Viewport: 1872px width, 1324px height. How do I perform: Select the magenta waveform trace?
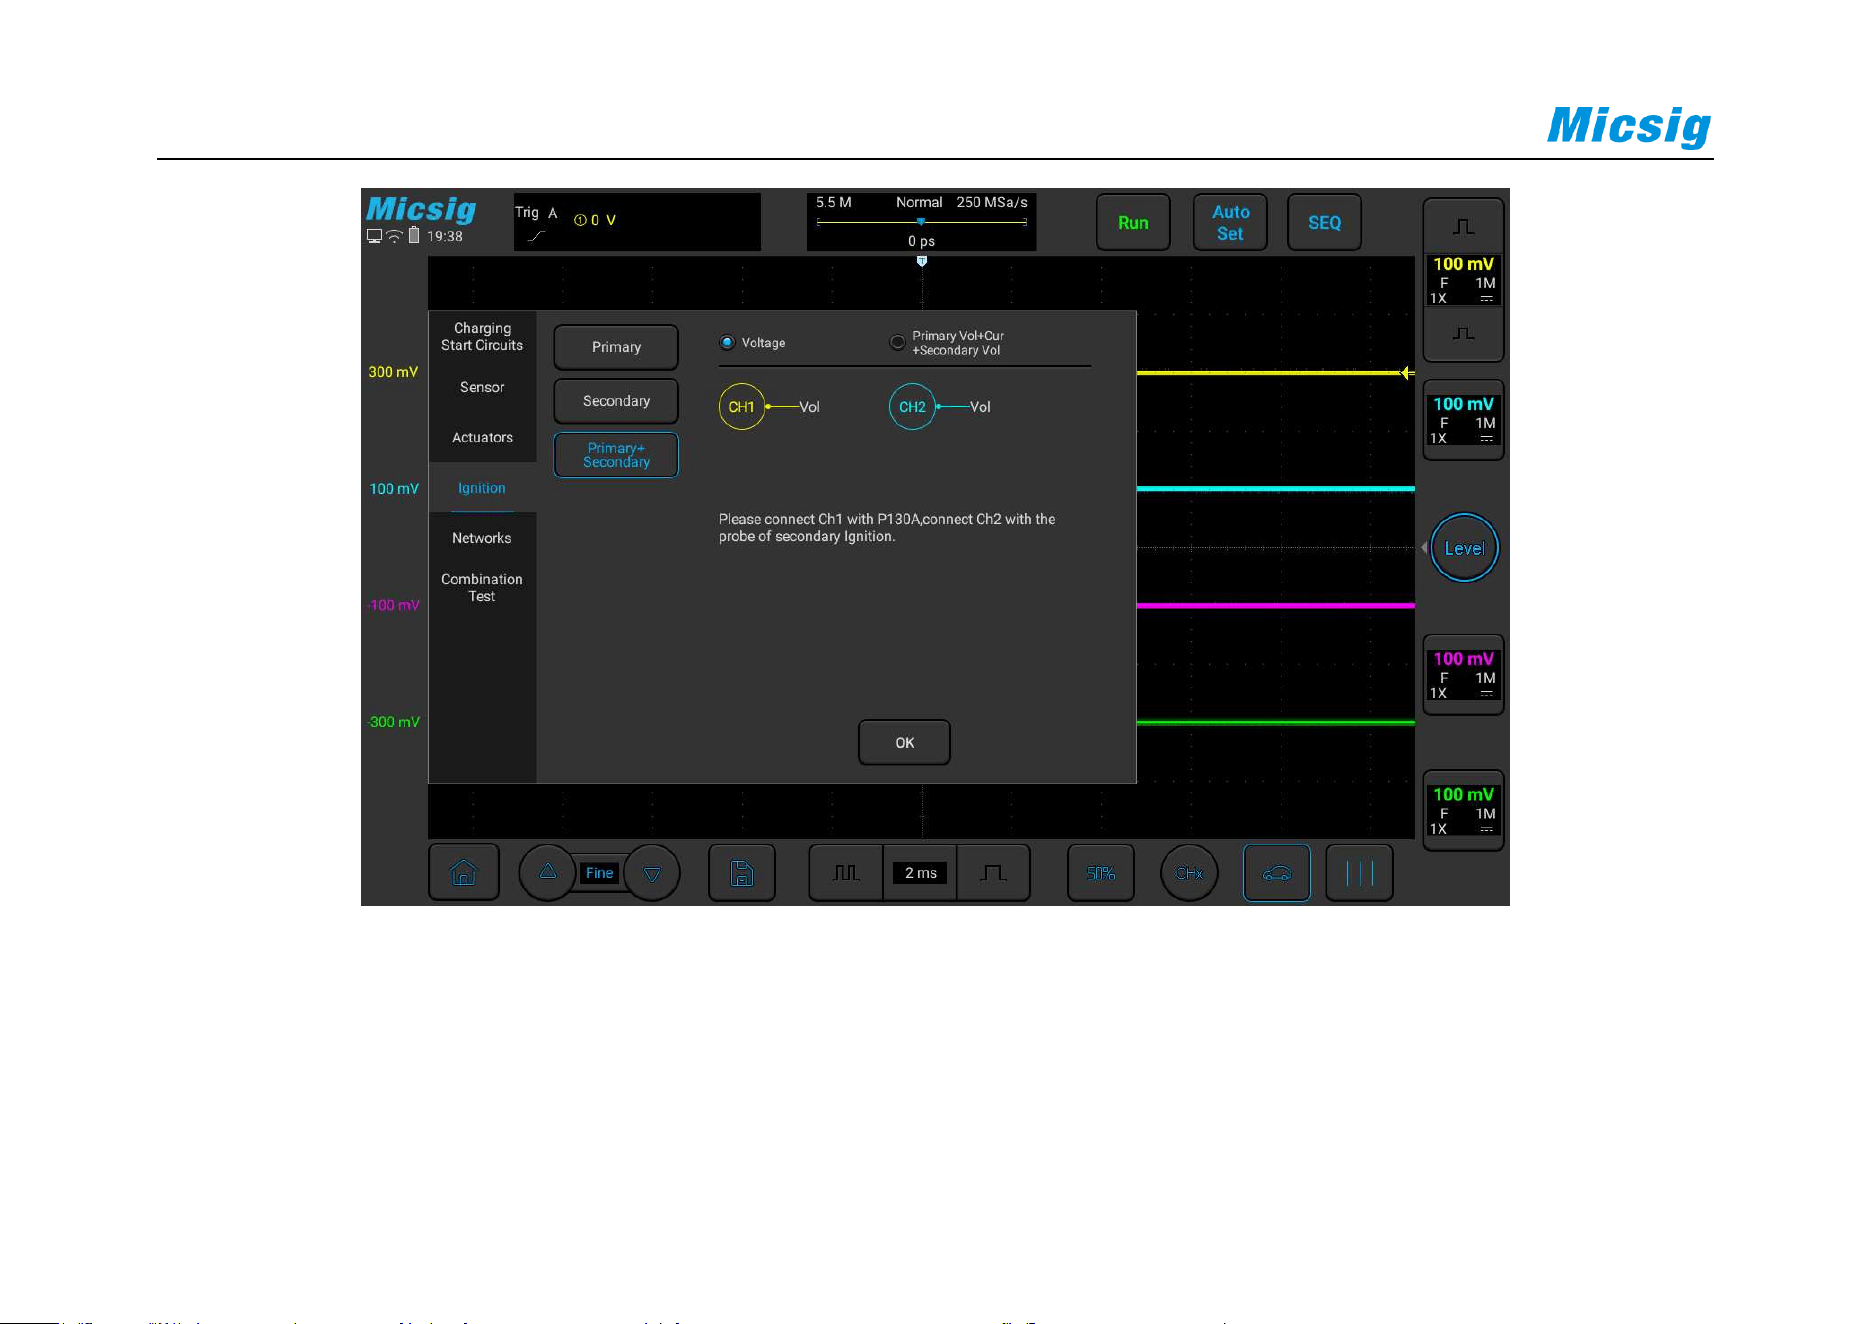point(1276,606)
